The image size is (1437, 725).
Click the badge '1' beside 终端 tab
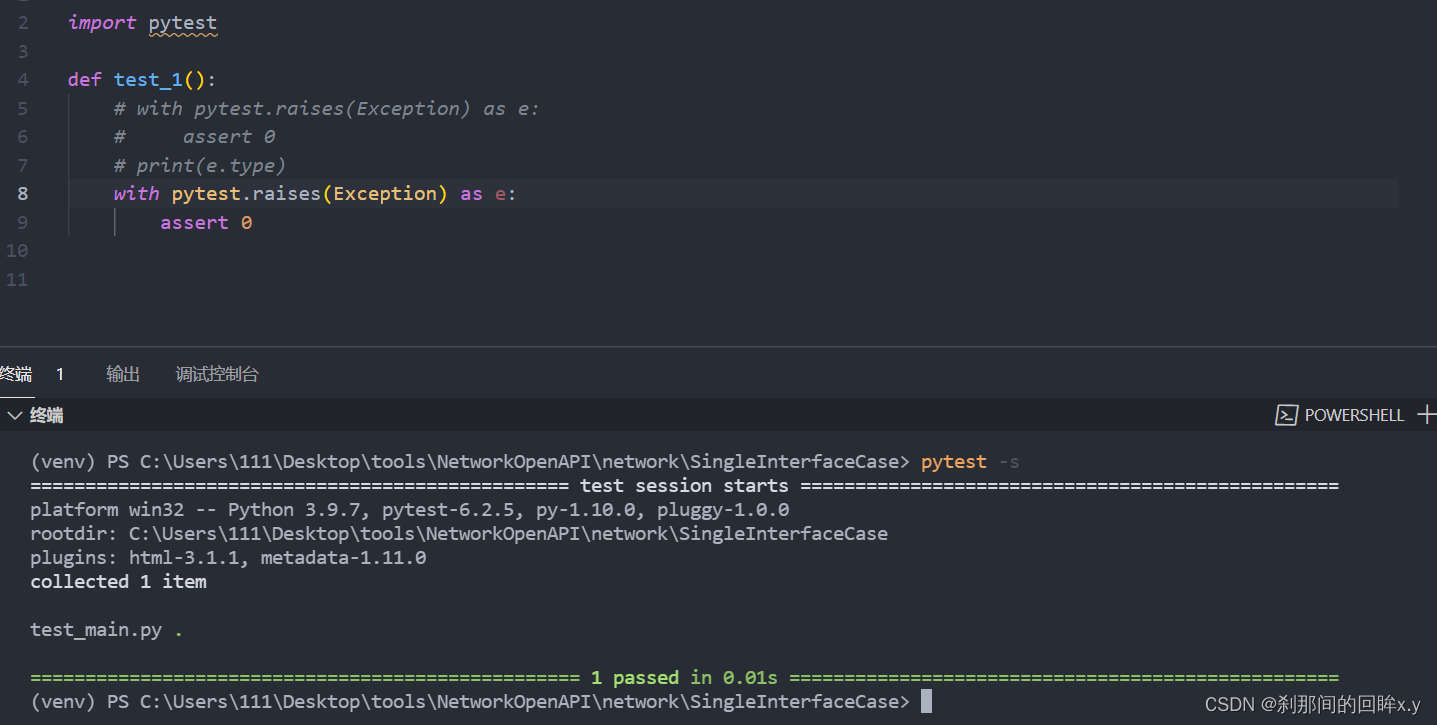point(60,374)
